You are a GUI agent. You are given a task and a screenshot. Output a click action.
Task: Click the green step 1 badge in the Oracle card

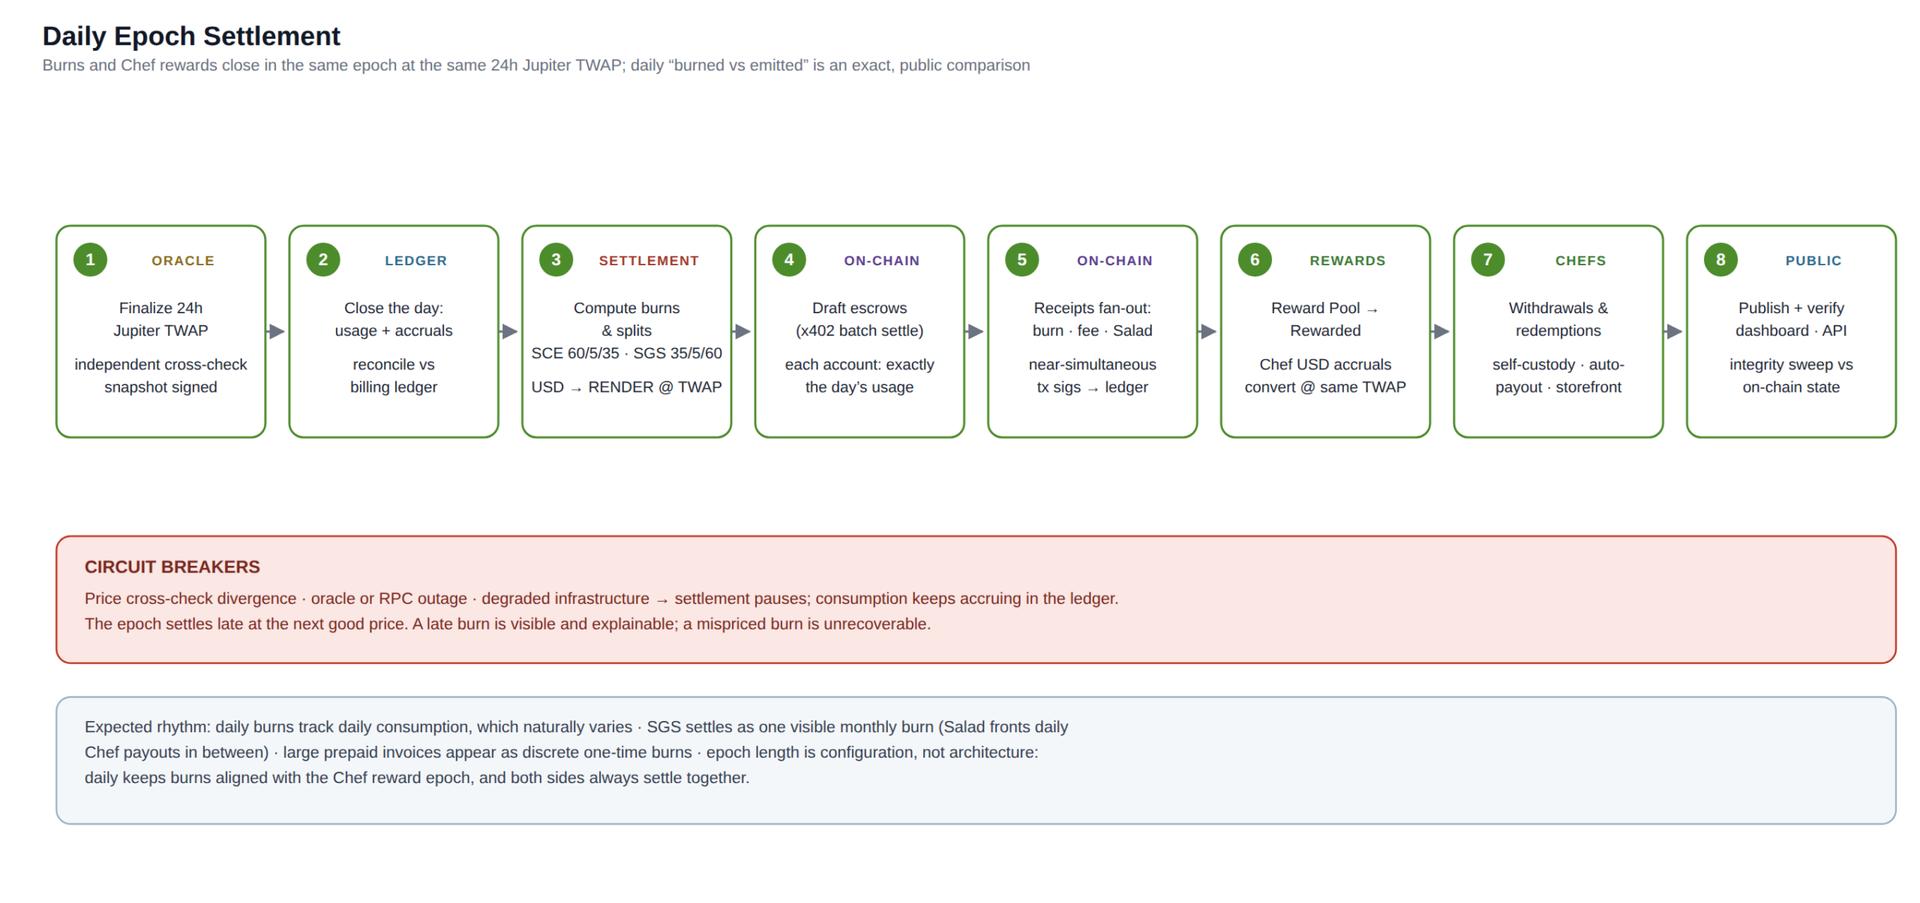(90, 260)
